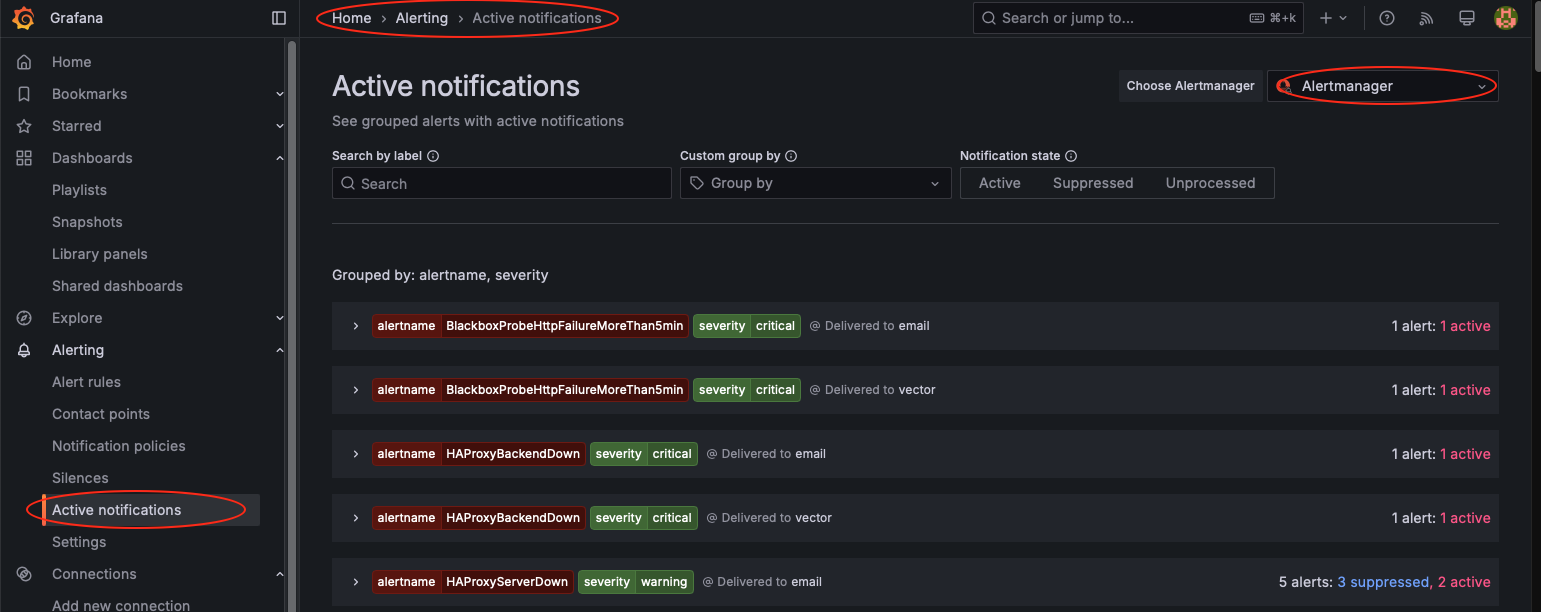Image resolution: width=1541 pixels, height=612 pixels.
Task: Select the Active notification state filter
Action: coord(999,183)
